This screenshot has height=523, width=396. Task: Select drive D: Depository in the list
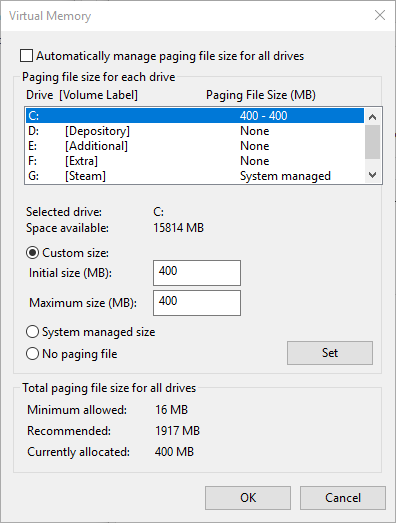tap(195, 131)
